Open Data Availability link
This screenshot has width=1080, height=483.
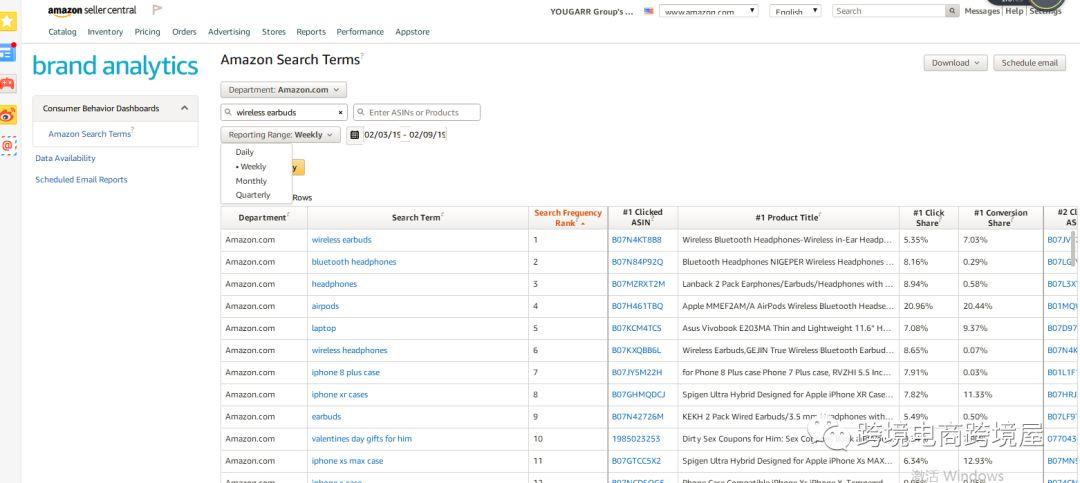[x=65, y=158]
